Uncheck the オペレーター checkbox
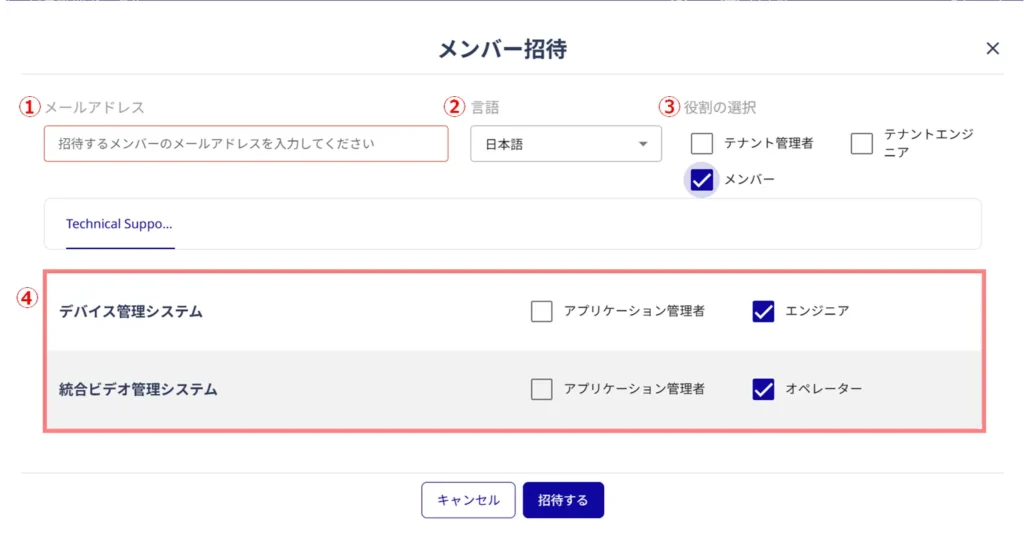Viewport: 1024px width, 543px height. (763, 389)
